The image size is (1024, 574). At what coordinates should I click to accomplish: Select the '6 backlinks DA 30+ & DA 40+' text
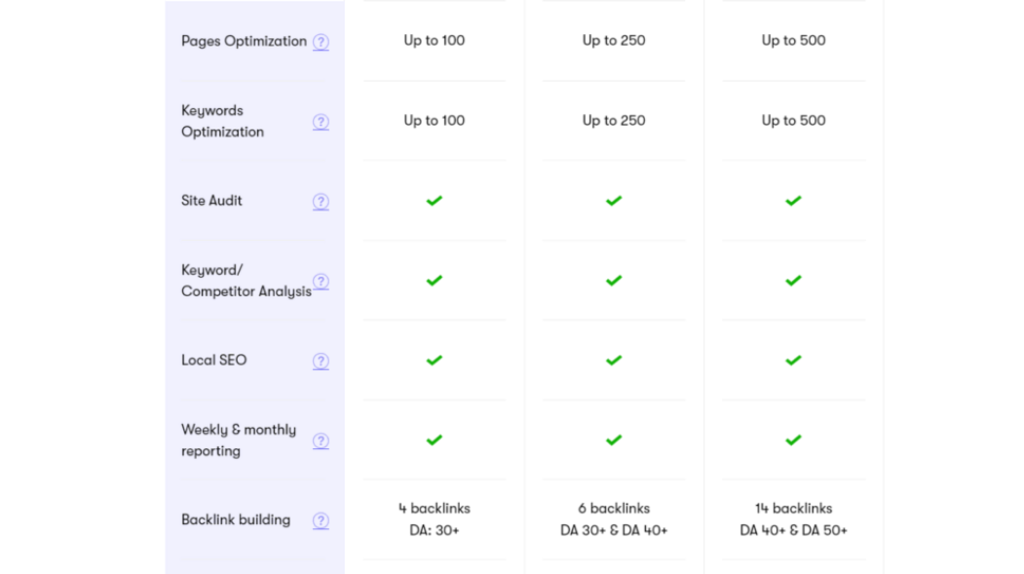[614, 519]
